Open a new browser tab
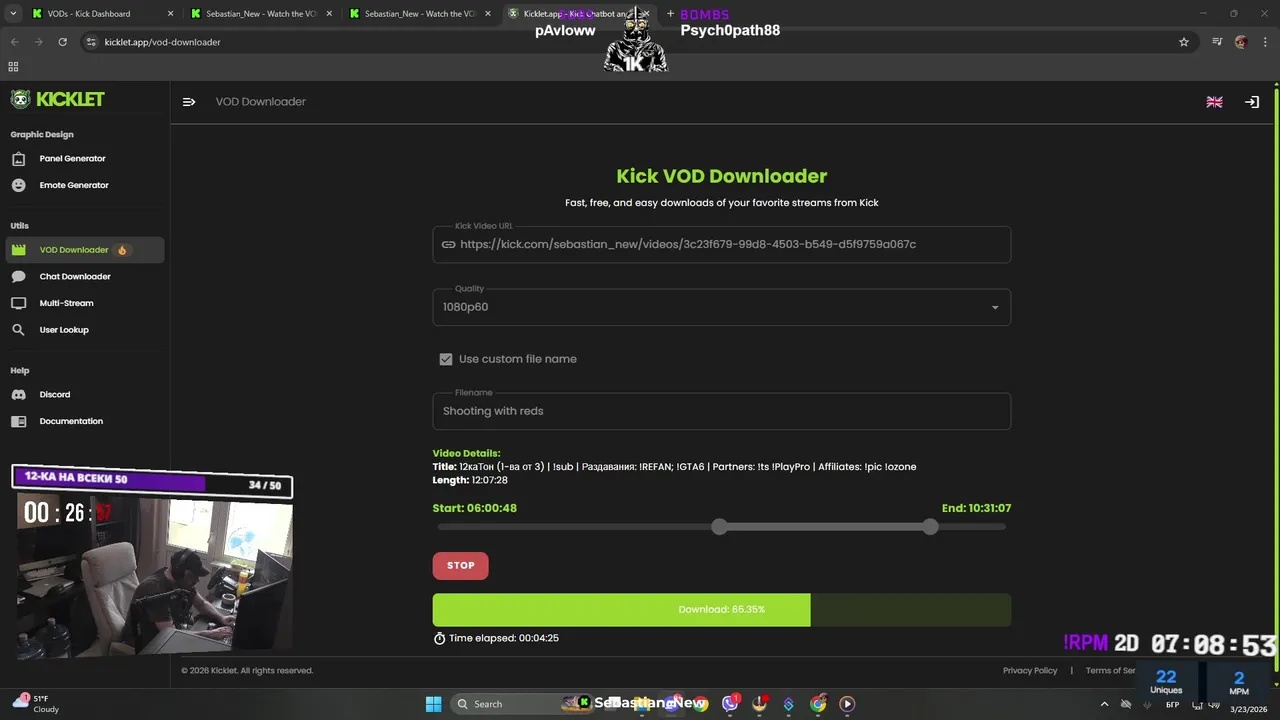The width and height of the screenshot is (1280, 720). [670, 14]
